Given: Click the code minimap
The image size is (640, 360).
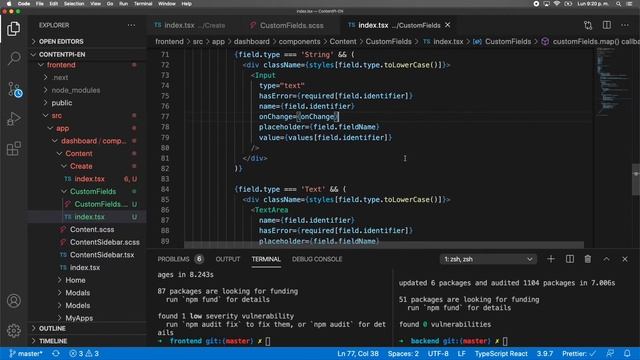Looking at the screenshot, I should (612, 82).
